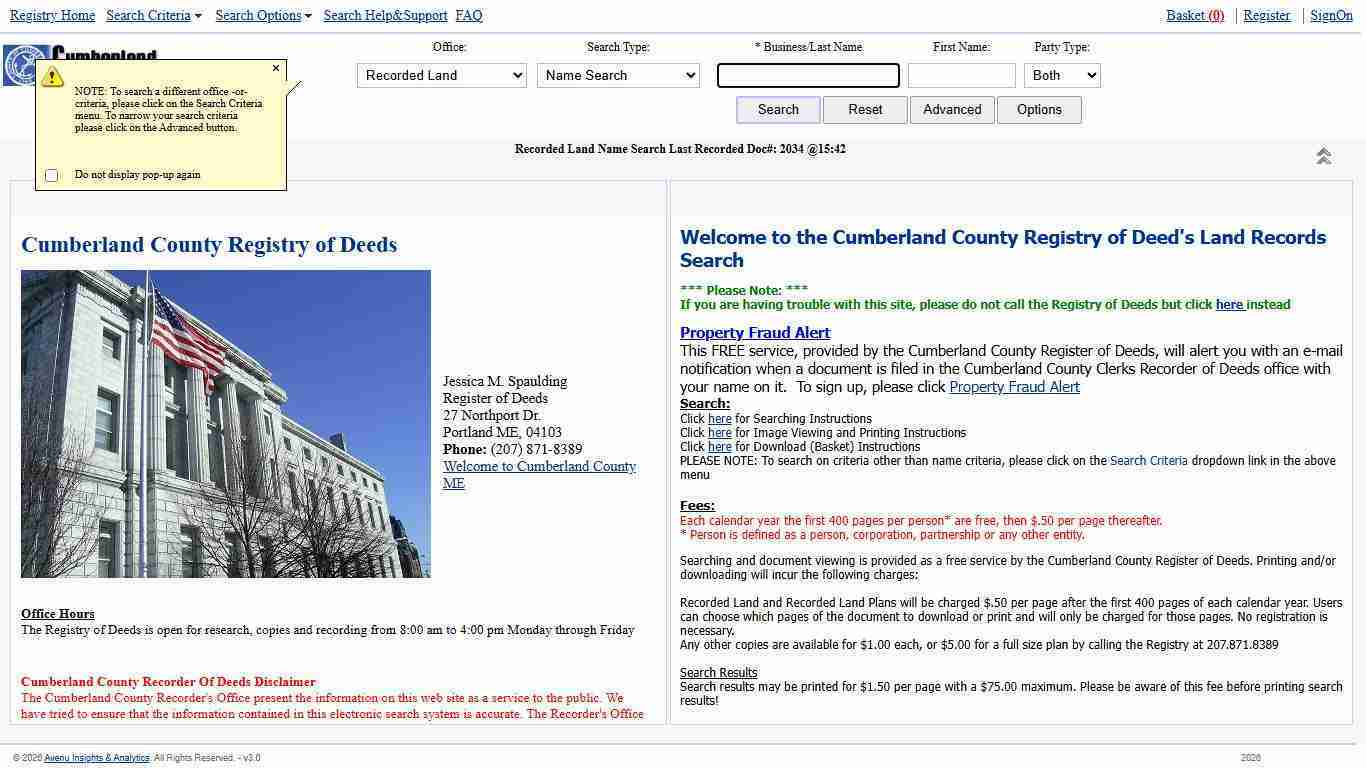Screen dimensions: 1366x768
Task: Check 'Do not display pop-up again'
Action: tap(52, 175)
